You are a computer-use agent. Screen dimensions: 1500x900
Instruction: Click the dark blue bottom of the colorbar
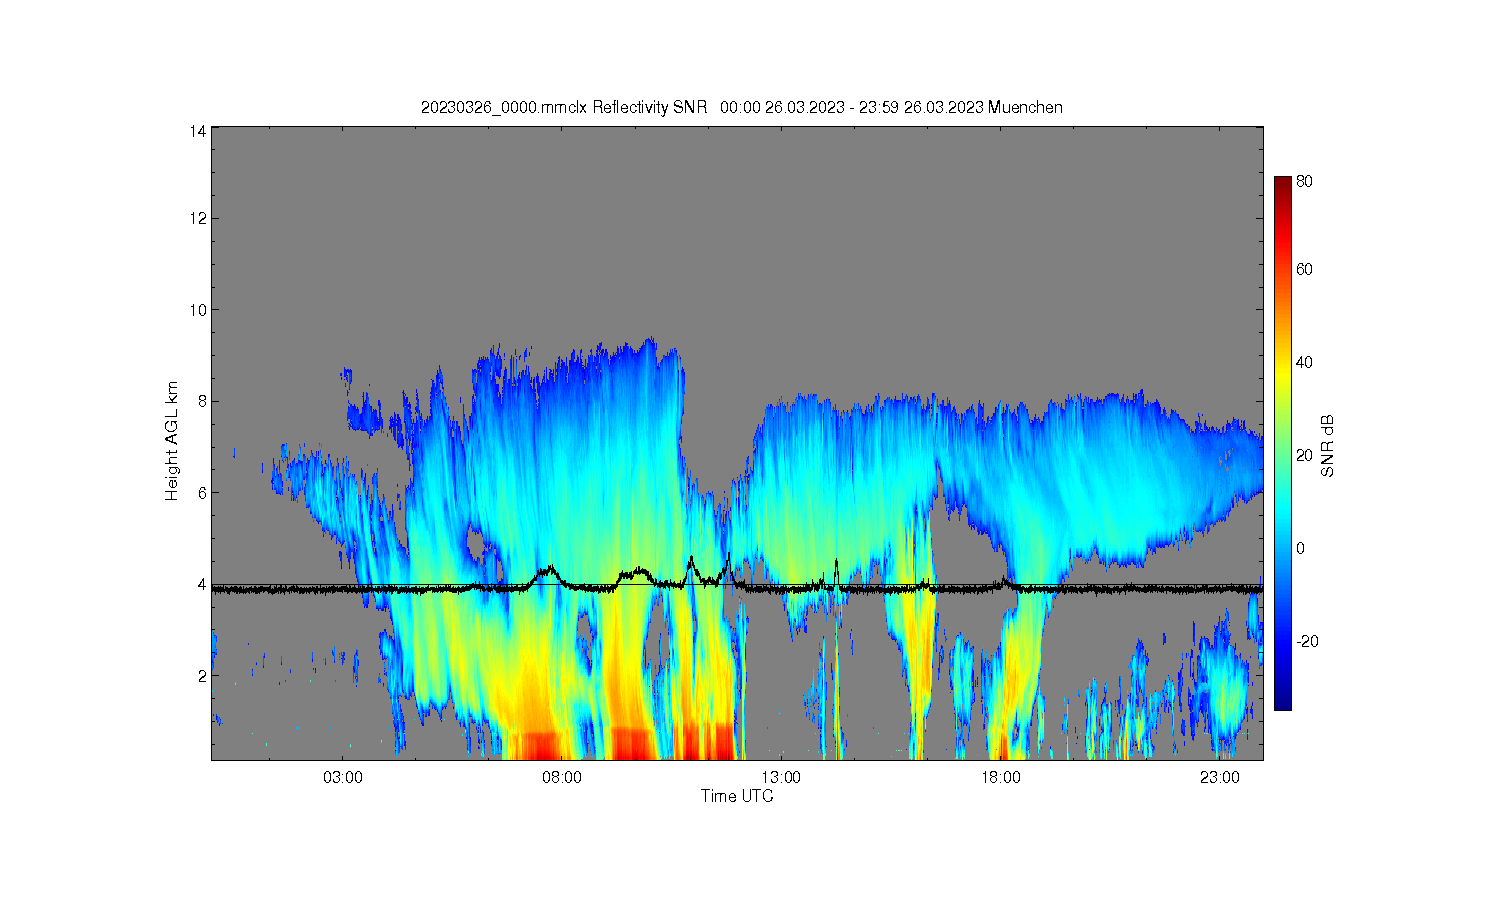click(1282, 700)
